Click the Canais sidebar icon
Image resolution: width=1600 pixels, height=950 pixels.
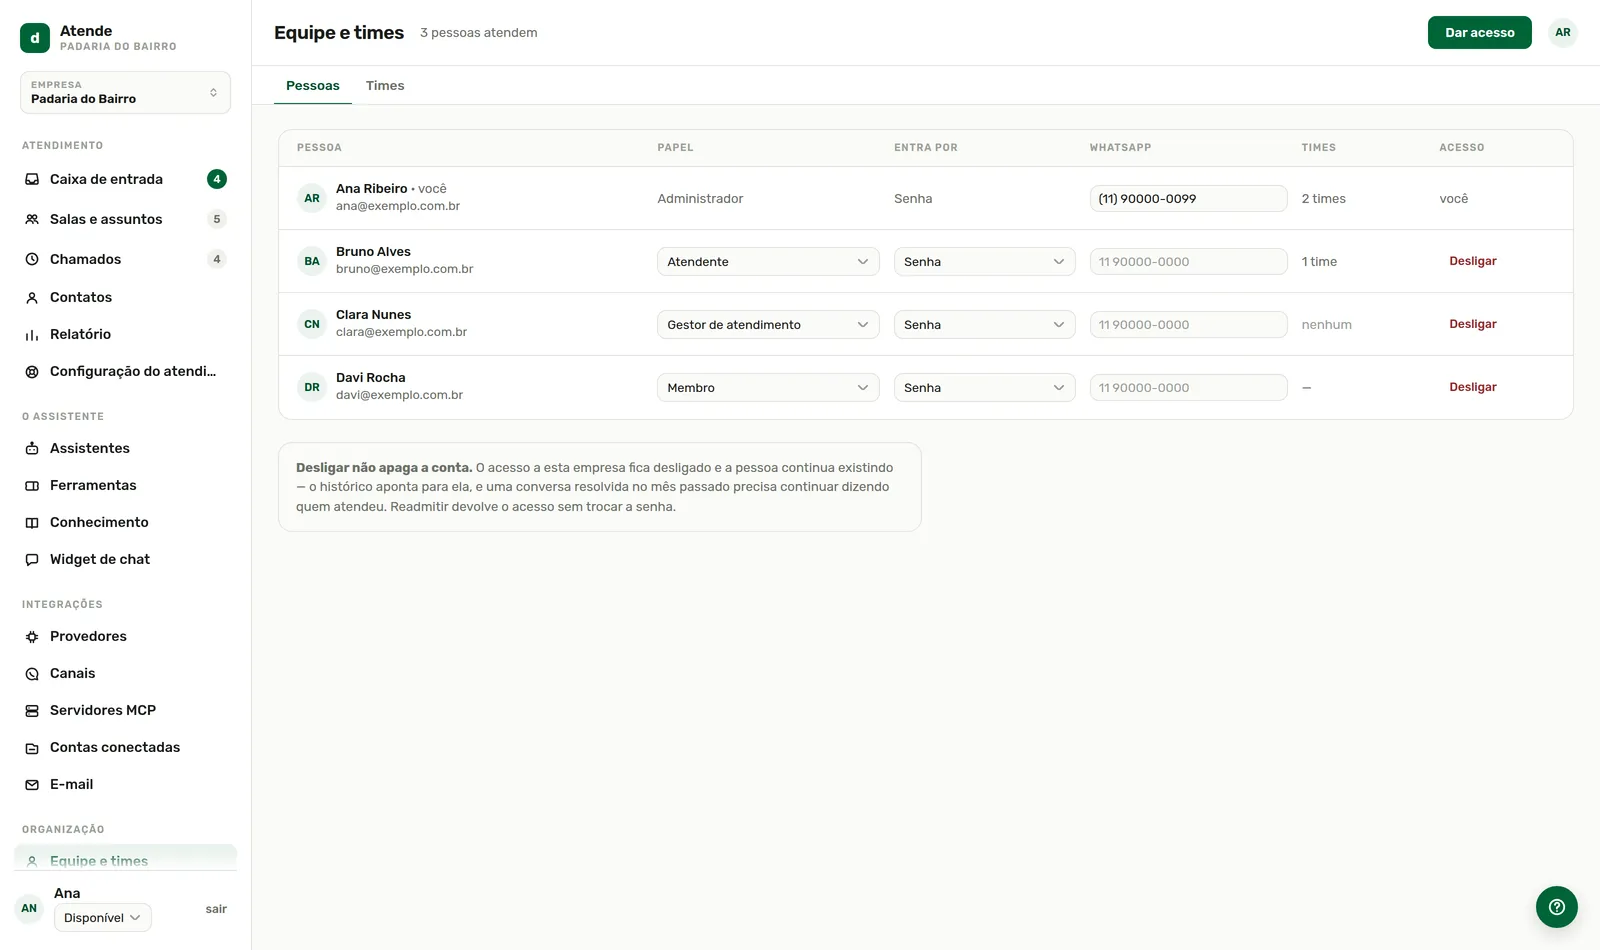coord(32,673)
